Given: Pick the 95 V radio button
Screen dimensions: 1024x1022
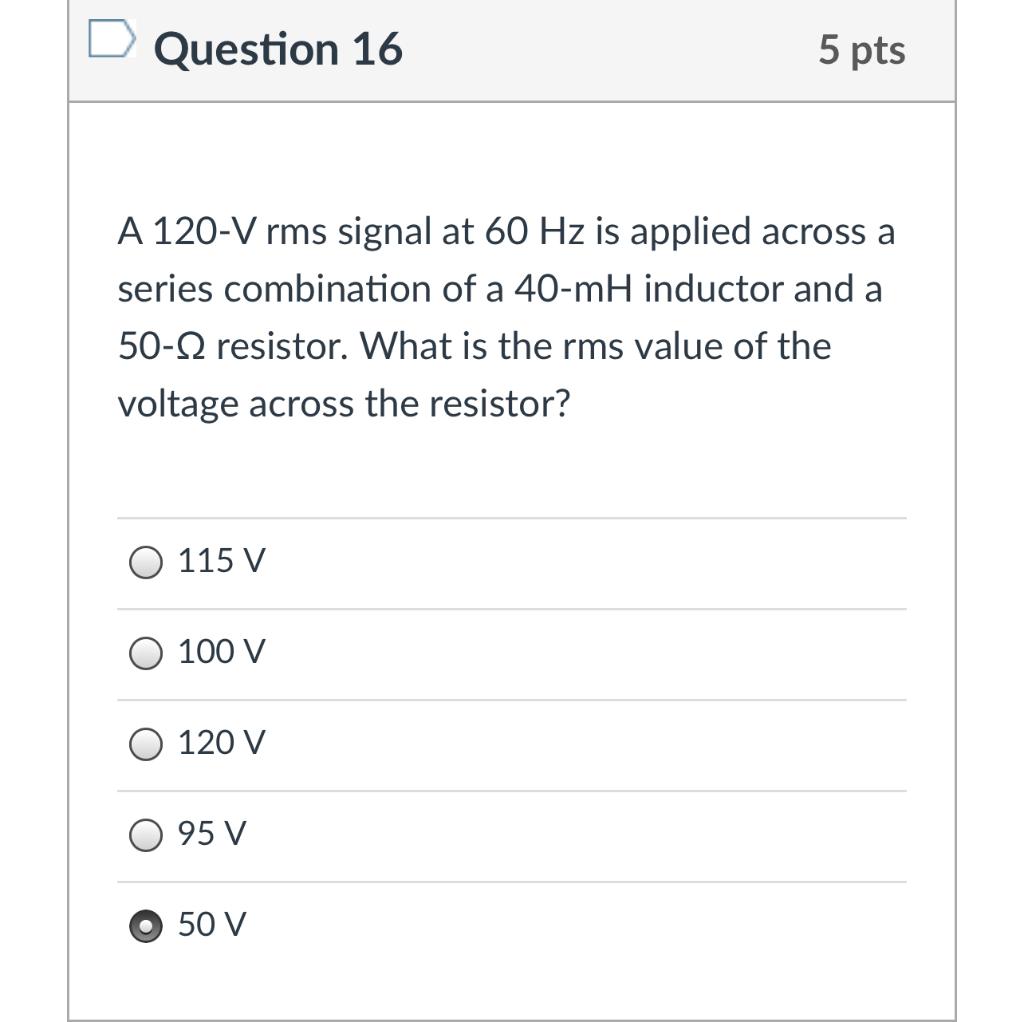Looking at the screenshot, I should (146, 834).
